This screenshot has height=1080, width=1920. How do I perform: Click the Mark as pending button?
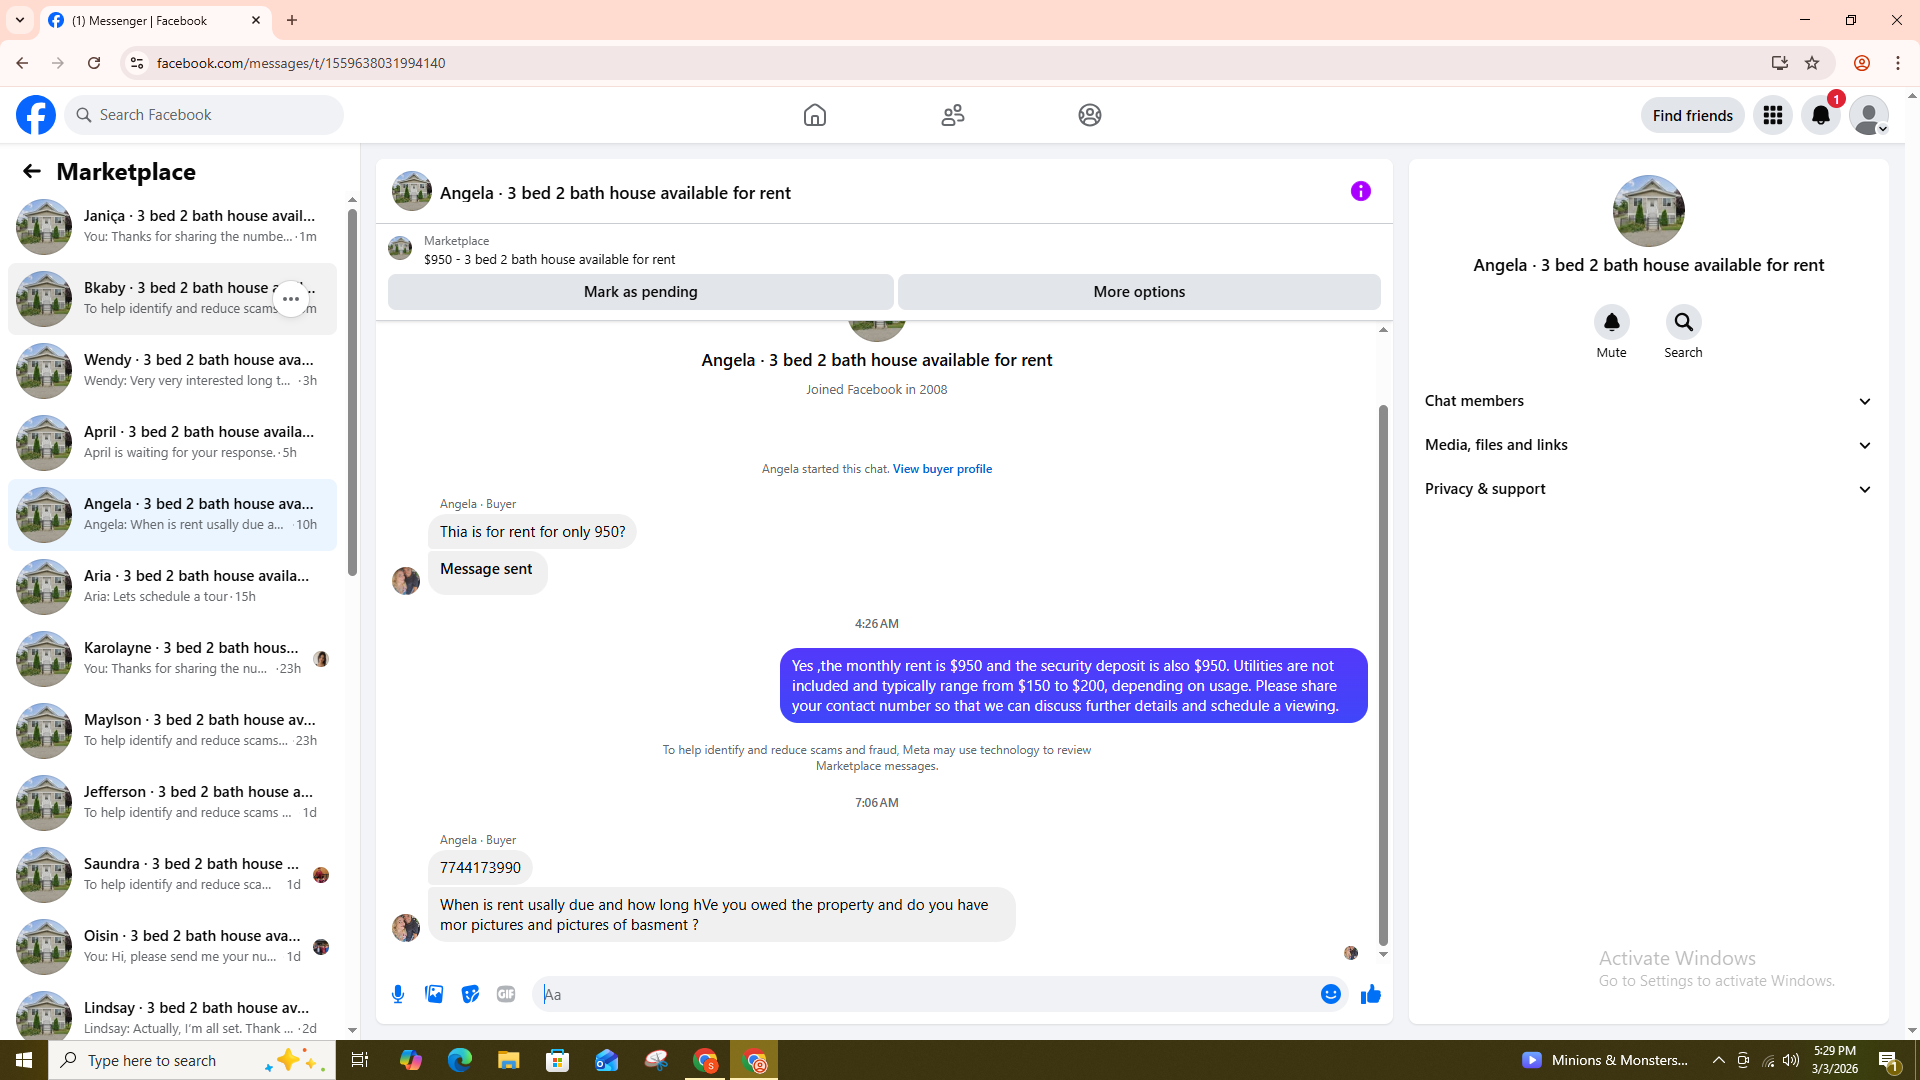tap(640, 292)
